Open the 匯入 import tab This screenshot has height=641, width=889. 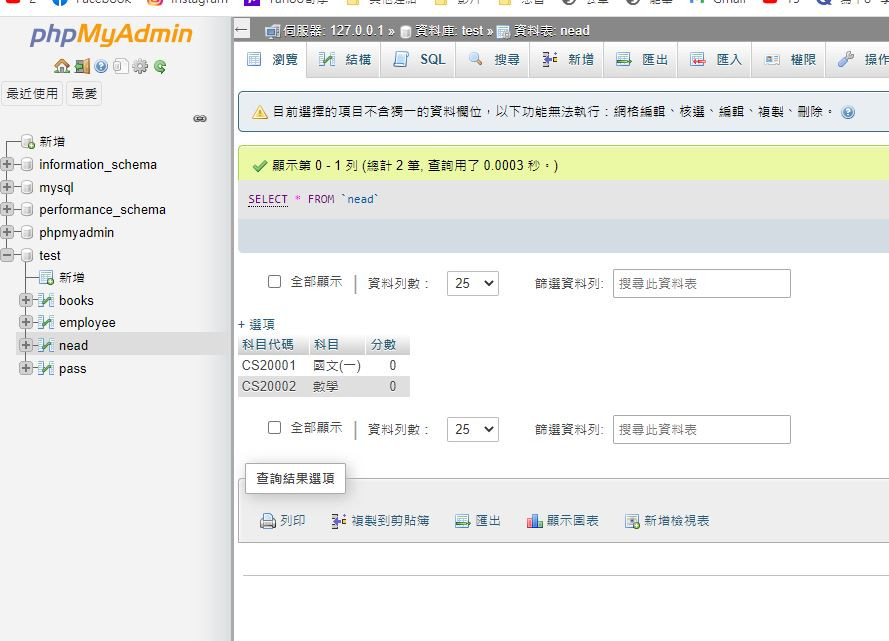point(715,60)
